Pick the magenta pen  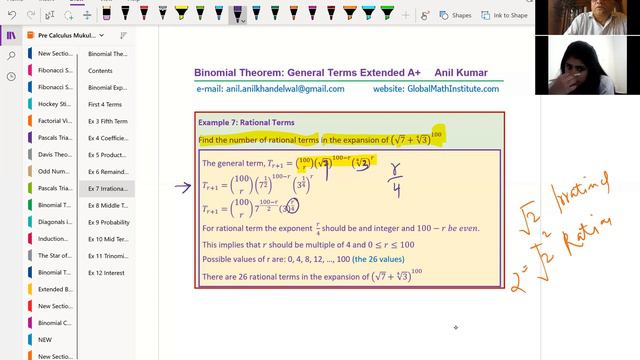312,14
